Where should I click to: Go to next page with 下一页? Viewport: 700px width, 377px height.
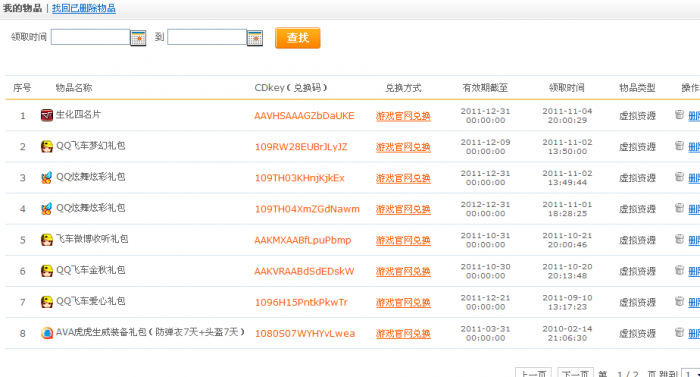coord(575,373)
